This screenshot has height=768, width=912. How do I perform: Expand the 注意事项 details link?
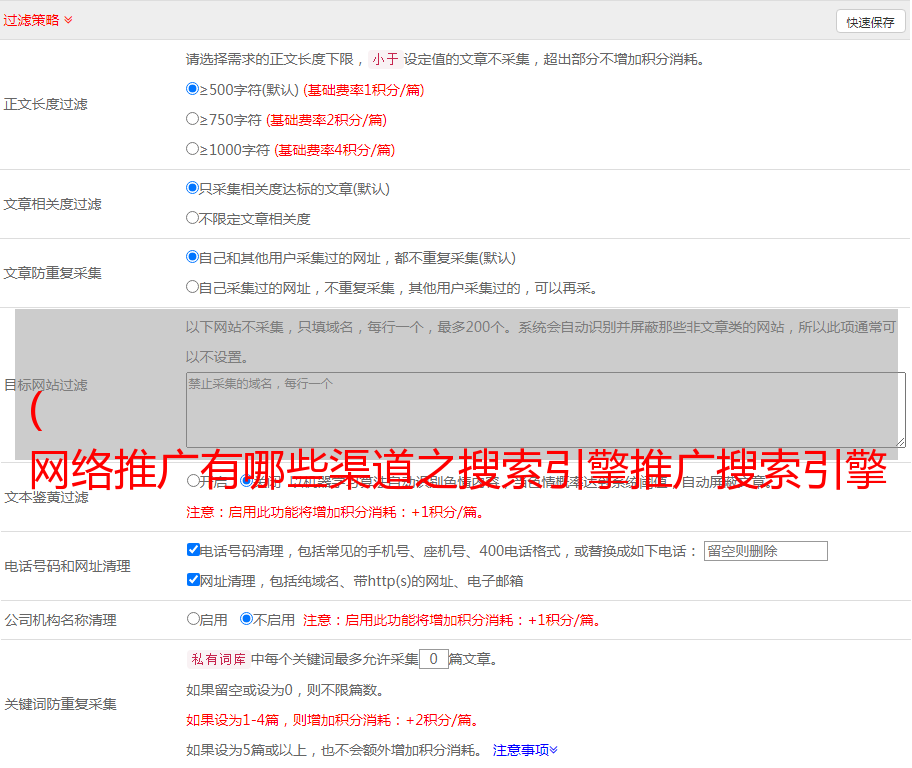pos(525,750)
